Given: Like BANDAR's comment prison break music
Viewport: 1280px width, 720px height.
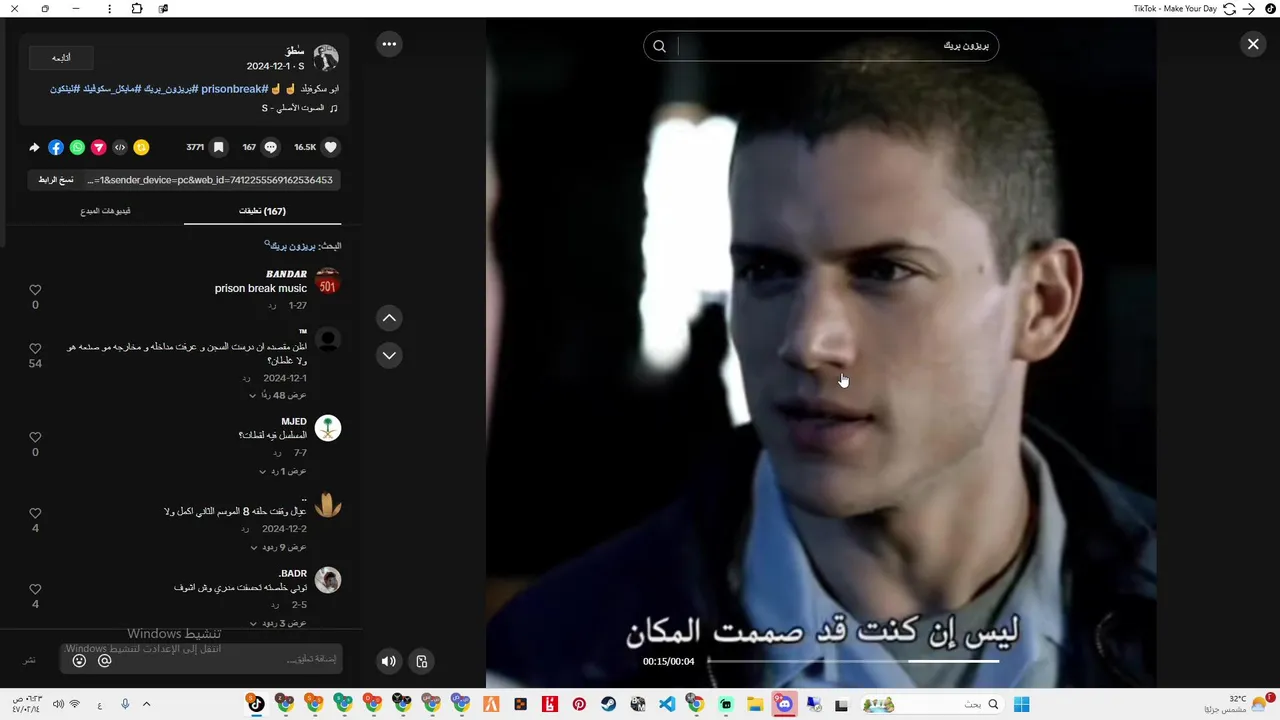Looking at the screenshot, I should tap(35, 290).
